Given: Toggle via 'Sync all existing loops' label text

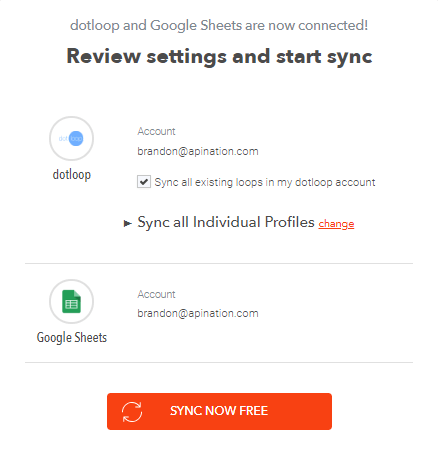Looking at the screenshot, I should pos(265,182).
